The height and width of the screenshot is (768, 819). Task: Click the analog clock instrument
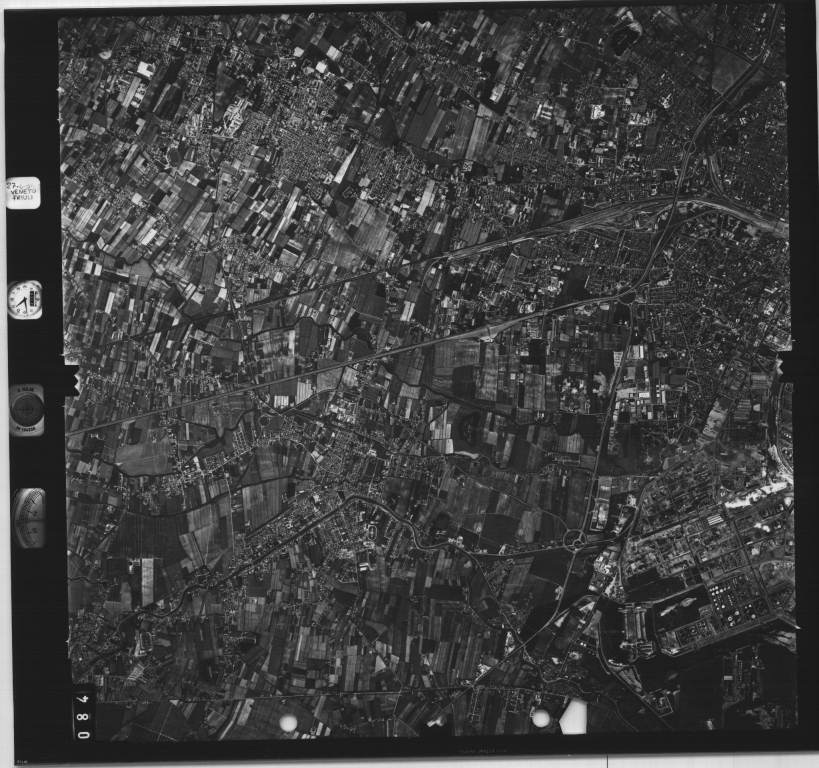pyautogui.click(x=25, y=299)
